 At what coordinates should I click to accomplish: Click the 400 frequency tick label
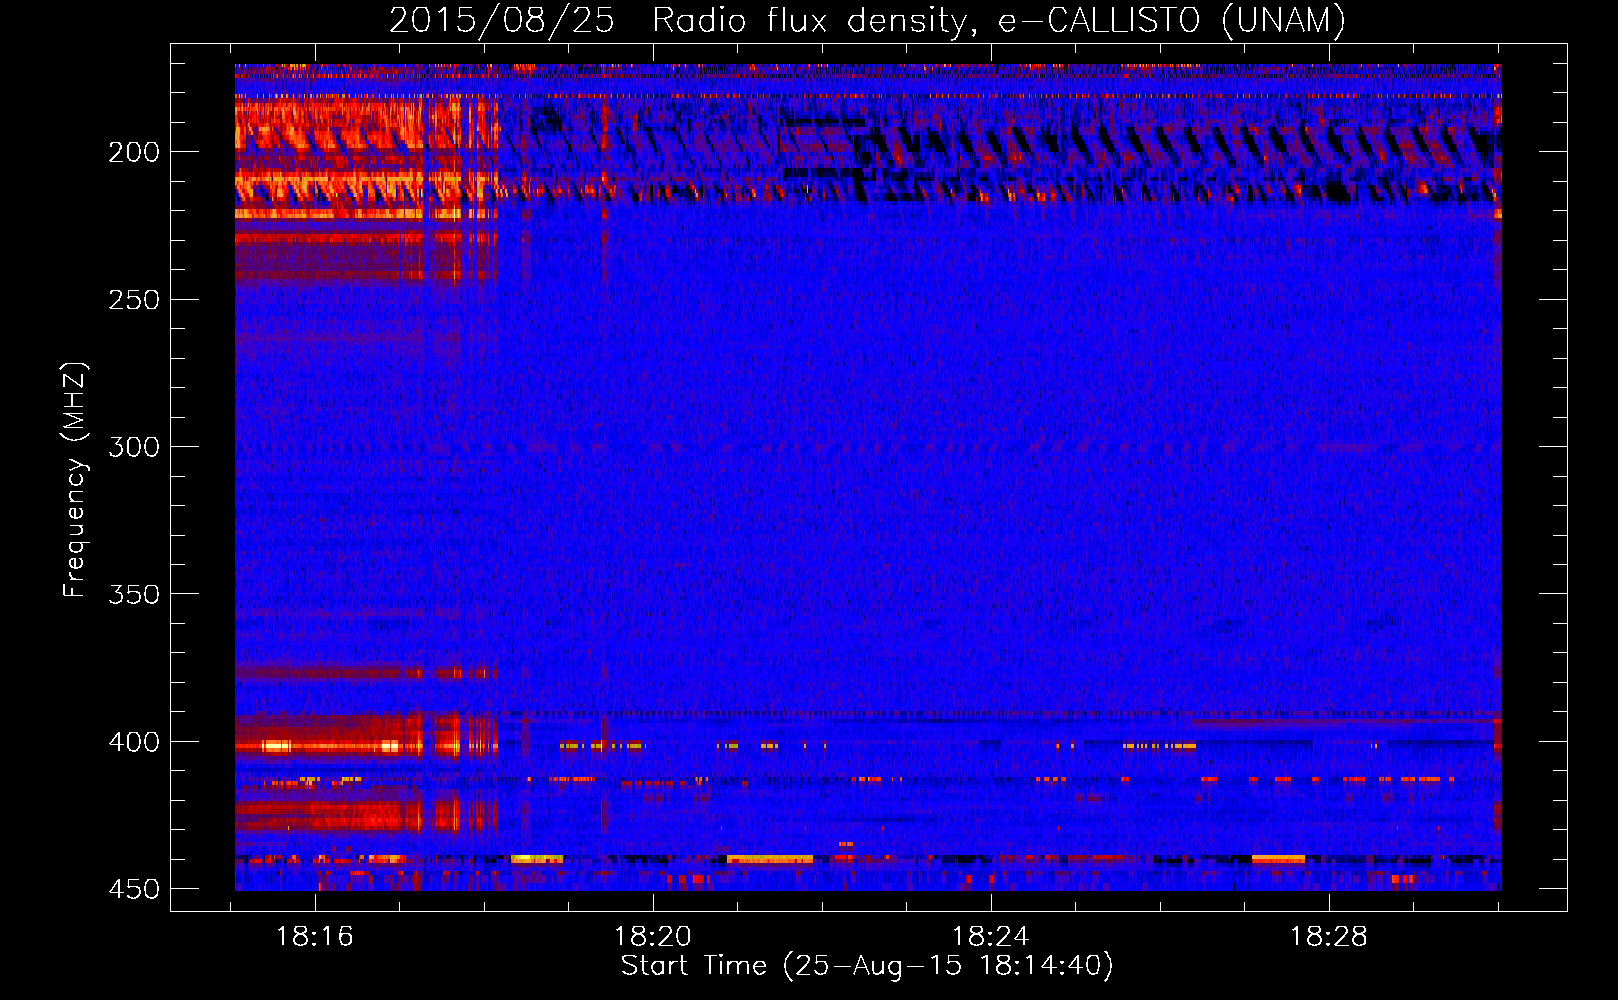[134, 742]
